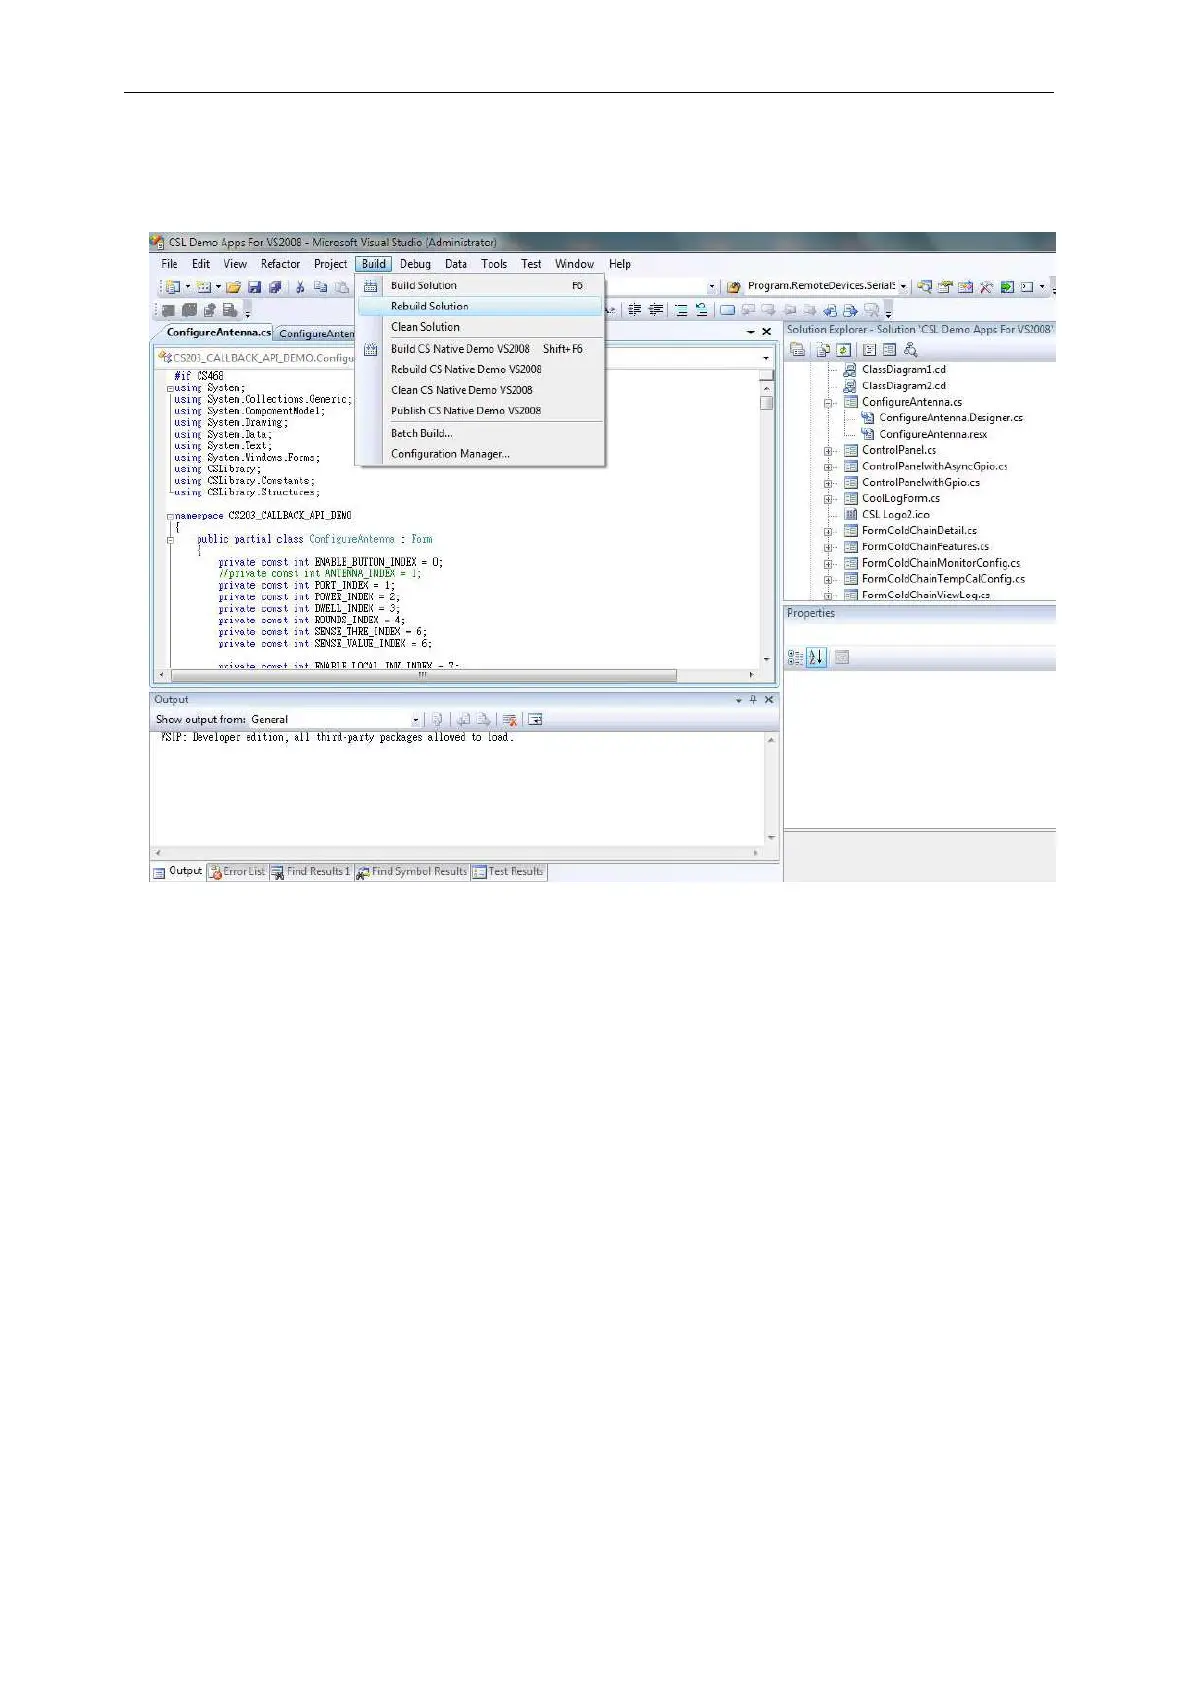
Task: Click the Start Page green arrow icon
Action: pyautogui.click(x=1007, y=287)
